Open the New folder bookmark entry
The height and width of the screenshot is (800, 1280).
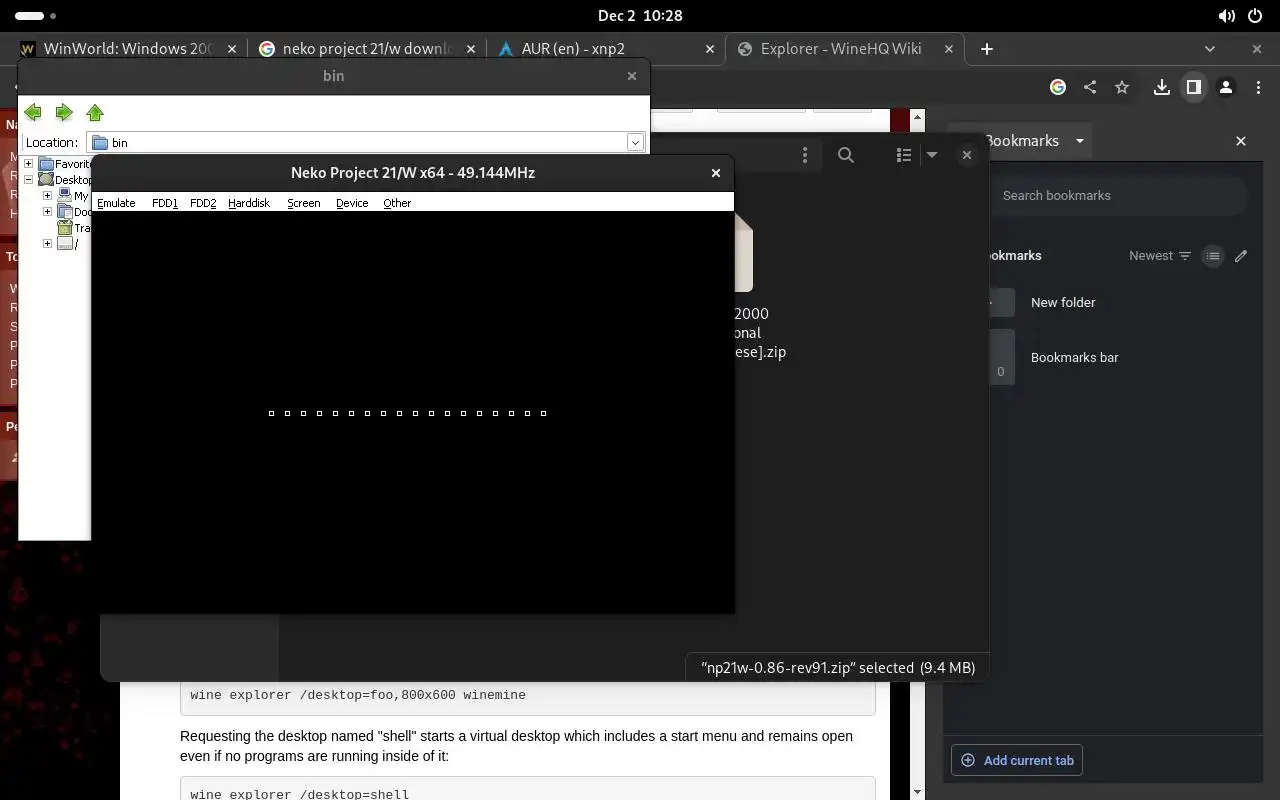coord(1118,302)
